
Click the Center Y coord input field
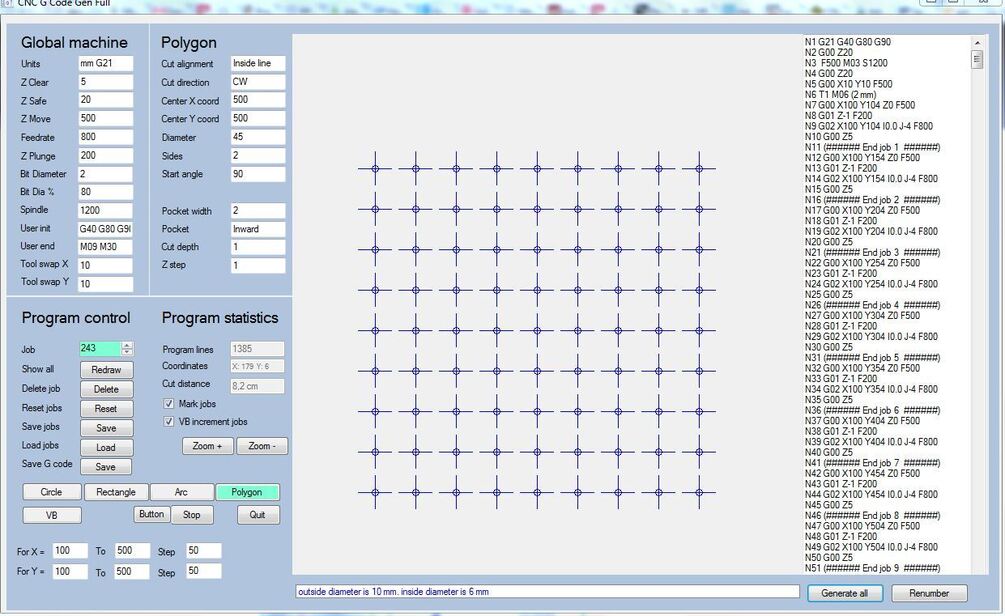258,119
